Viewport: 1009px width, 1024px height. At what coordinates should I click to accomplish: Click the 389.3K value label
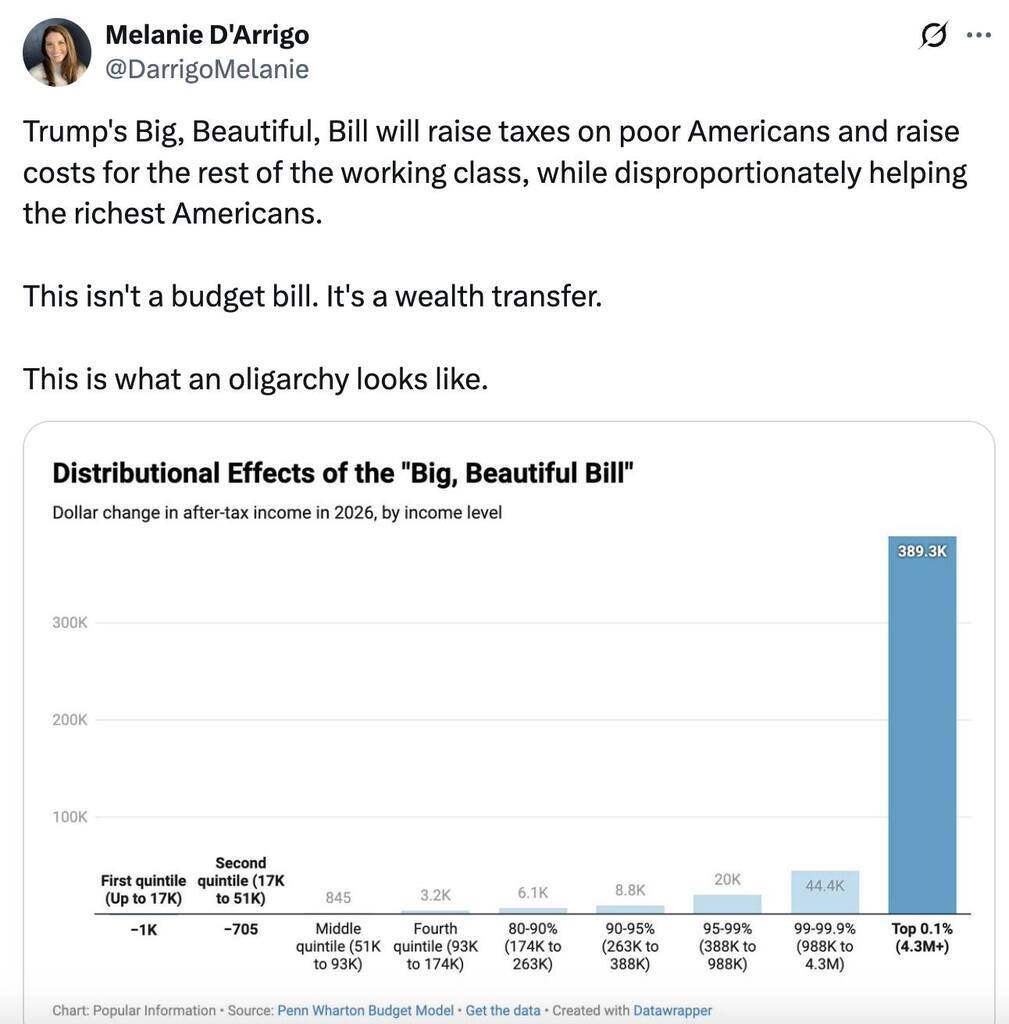click(922, 551)
